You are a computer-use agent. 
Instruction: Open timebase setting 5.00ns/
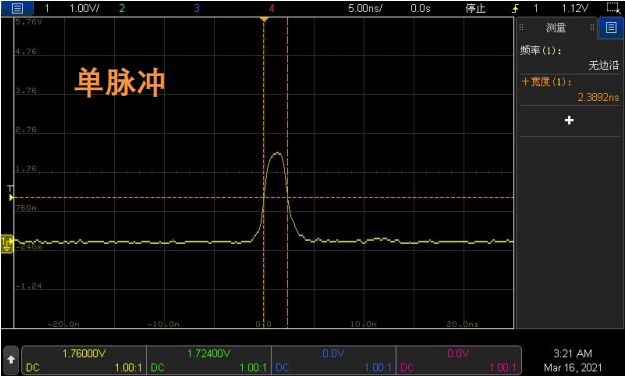(365, 8)
